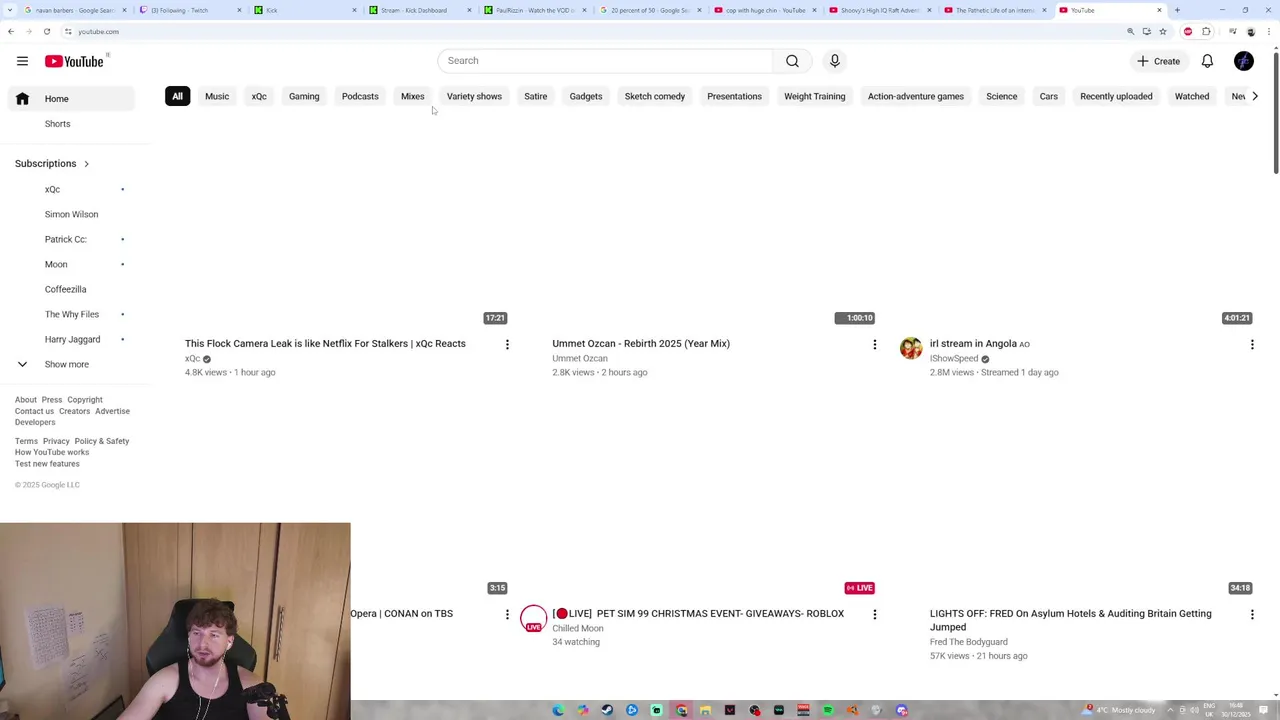
Task: Select the Podcasts filter chip
Action: (360, 97)
